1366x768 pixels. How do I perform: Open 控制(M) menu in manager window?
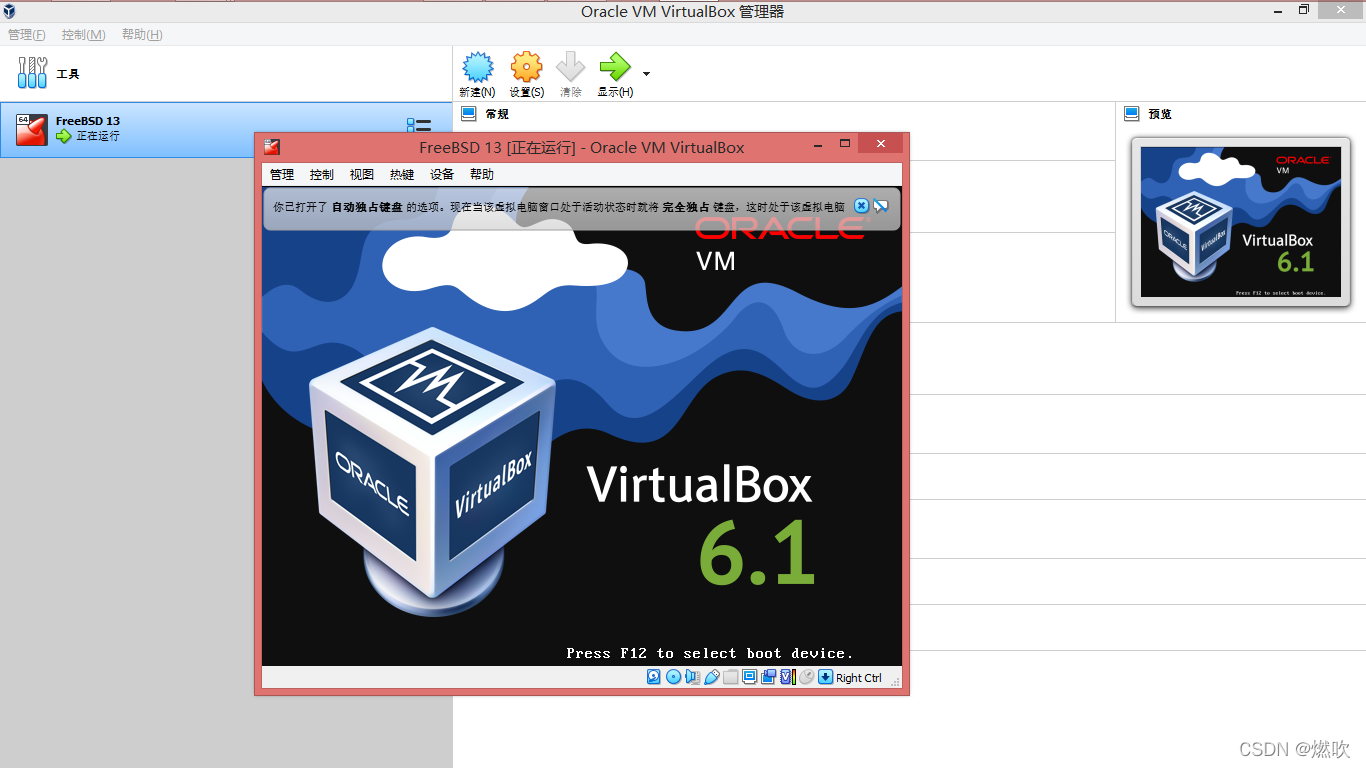pyautogui.click(x=84, y=35)
